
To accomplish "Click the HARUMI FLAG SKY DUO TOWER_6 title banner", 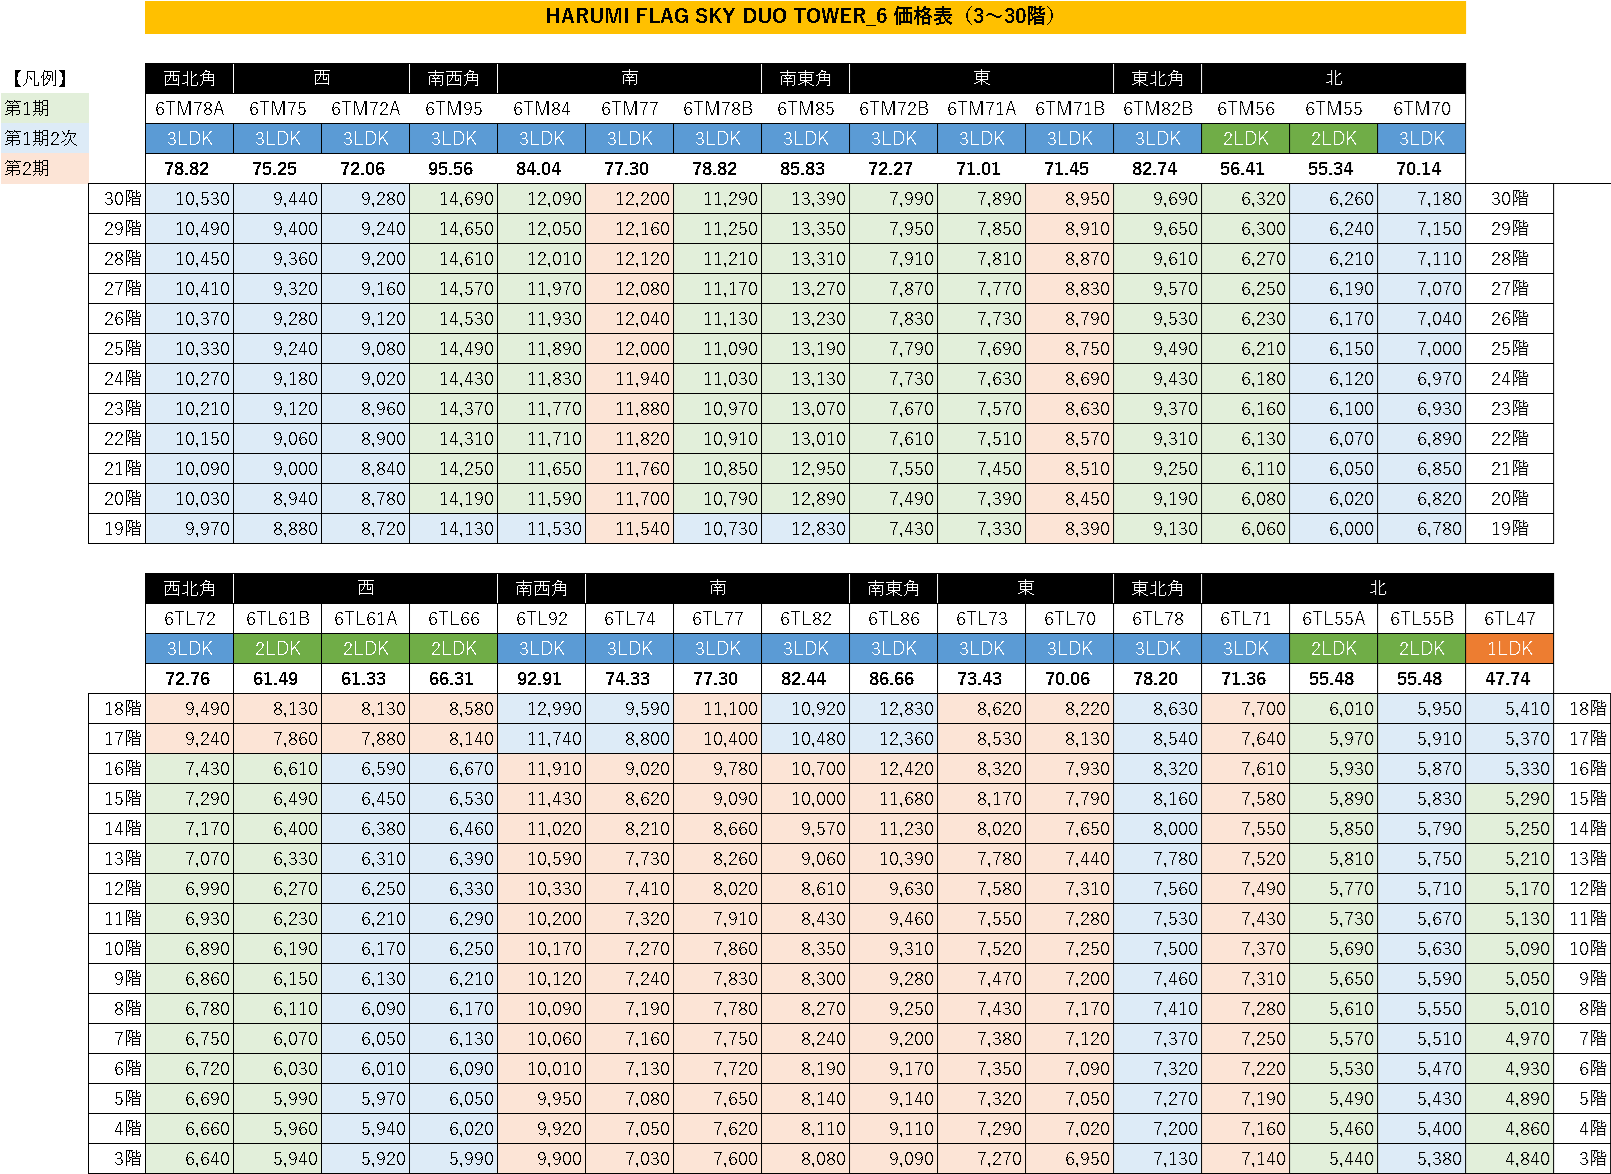I will [x=805, y=17].
